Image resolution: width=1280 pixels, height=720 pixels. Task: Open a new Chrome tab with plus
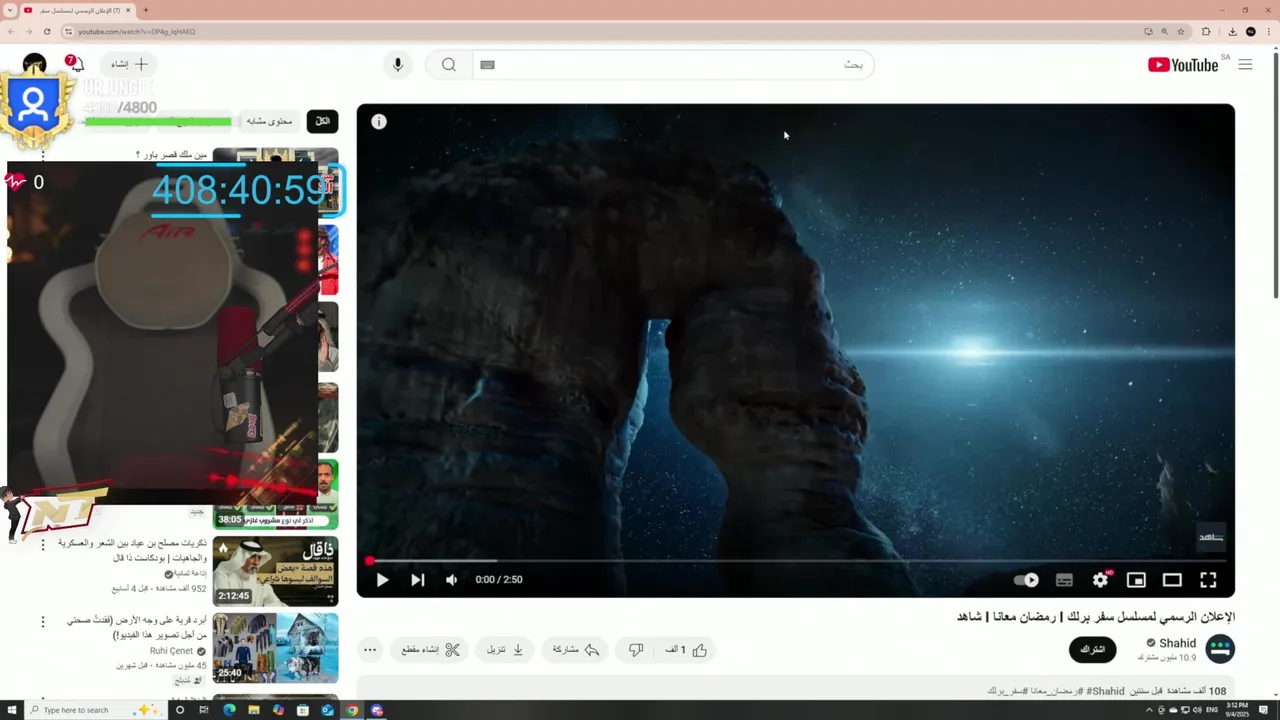146,10
